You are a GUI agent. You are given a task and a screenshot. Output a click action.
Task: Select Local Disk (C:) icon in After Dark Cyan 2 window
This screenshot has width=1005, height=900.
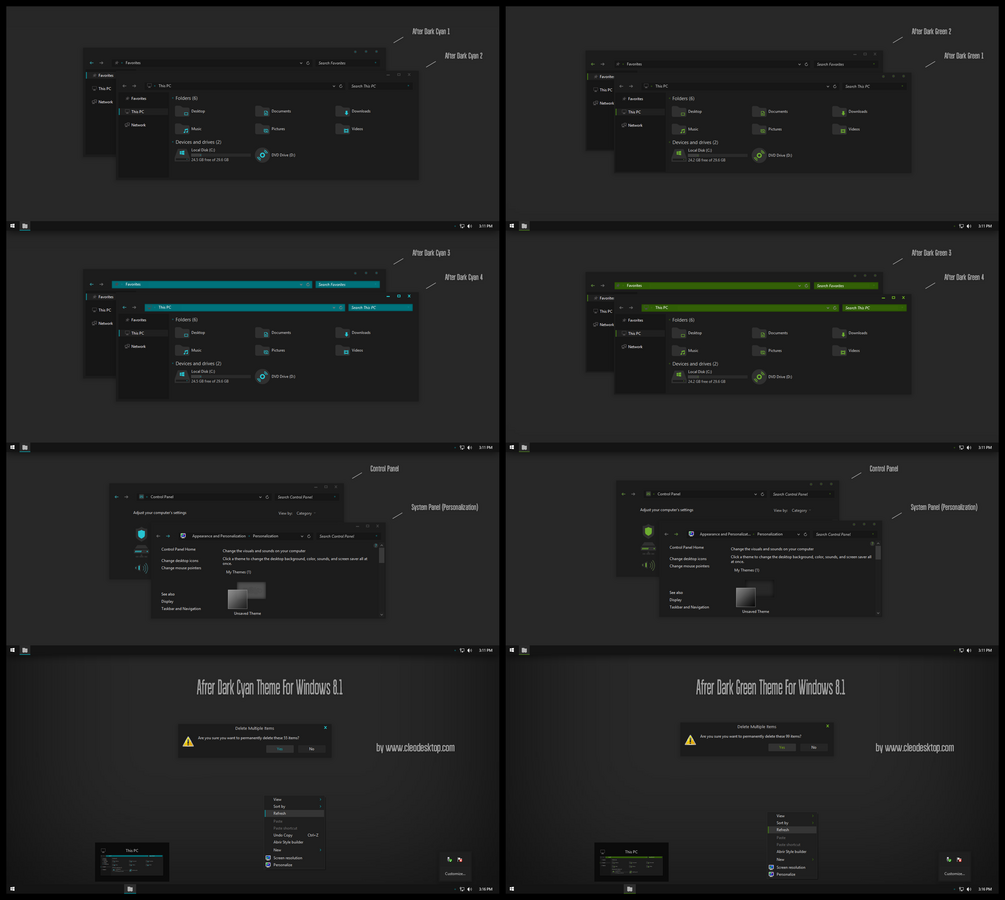pos(182,154)
